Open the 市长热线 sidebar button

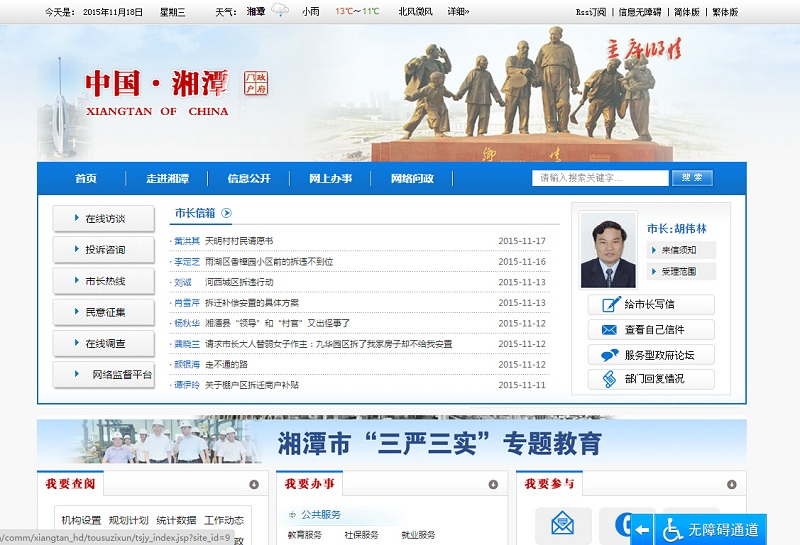tap(104, 281)
